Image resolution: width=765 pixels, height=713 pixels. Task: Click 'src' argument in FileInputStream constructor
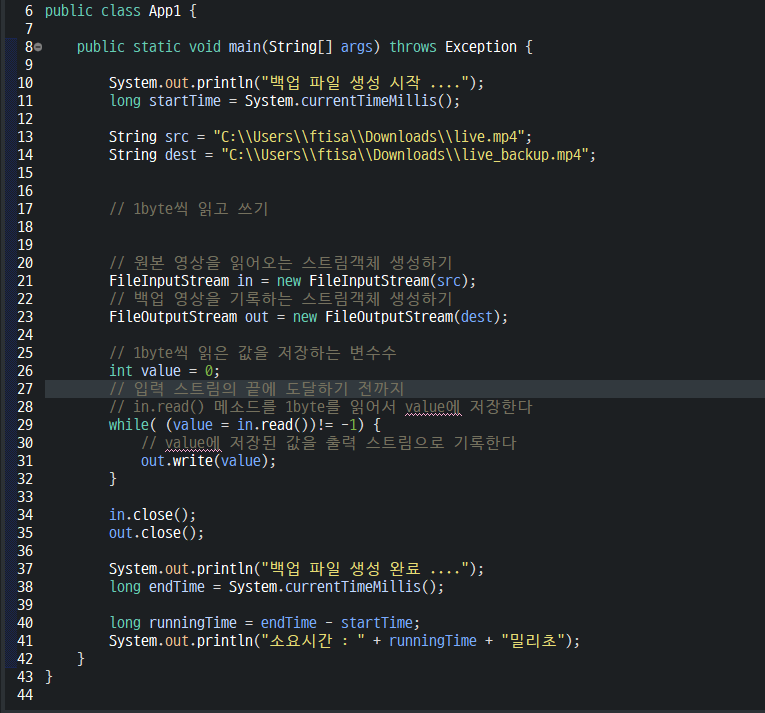click(x=448, y=281)
